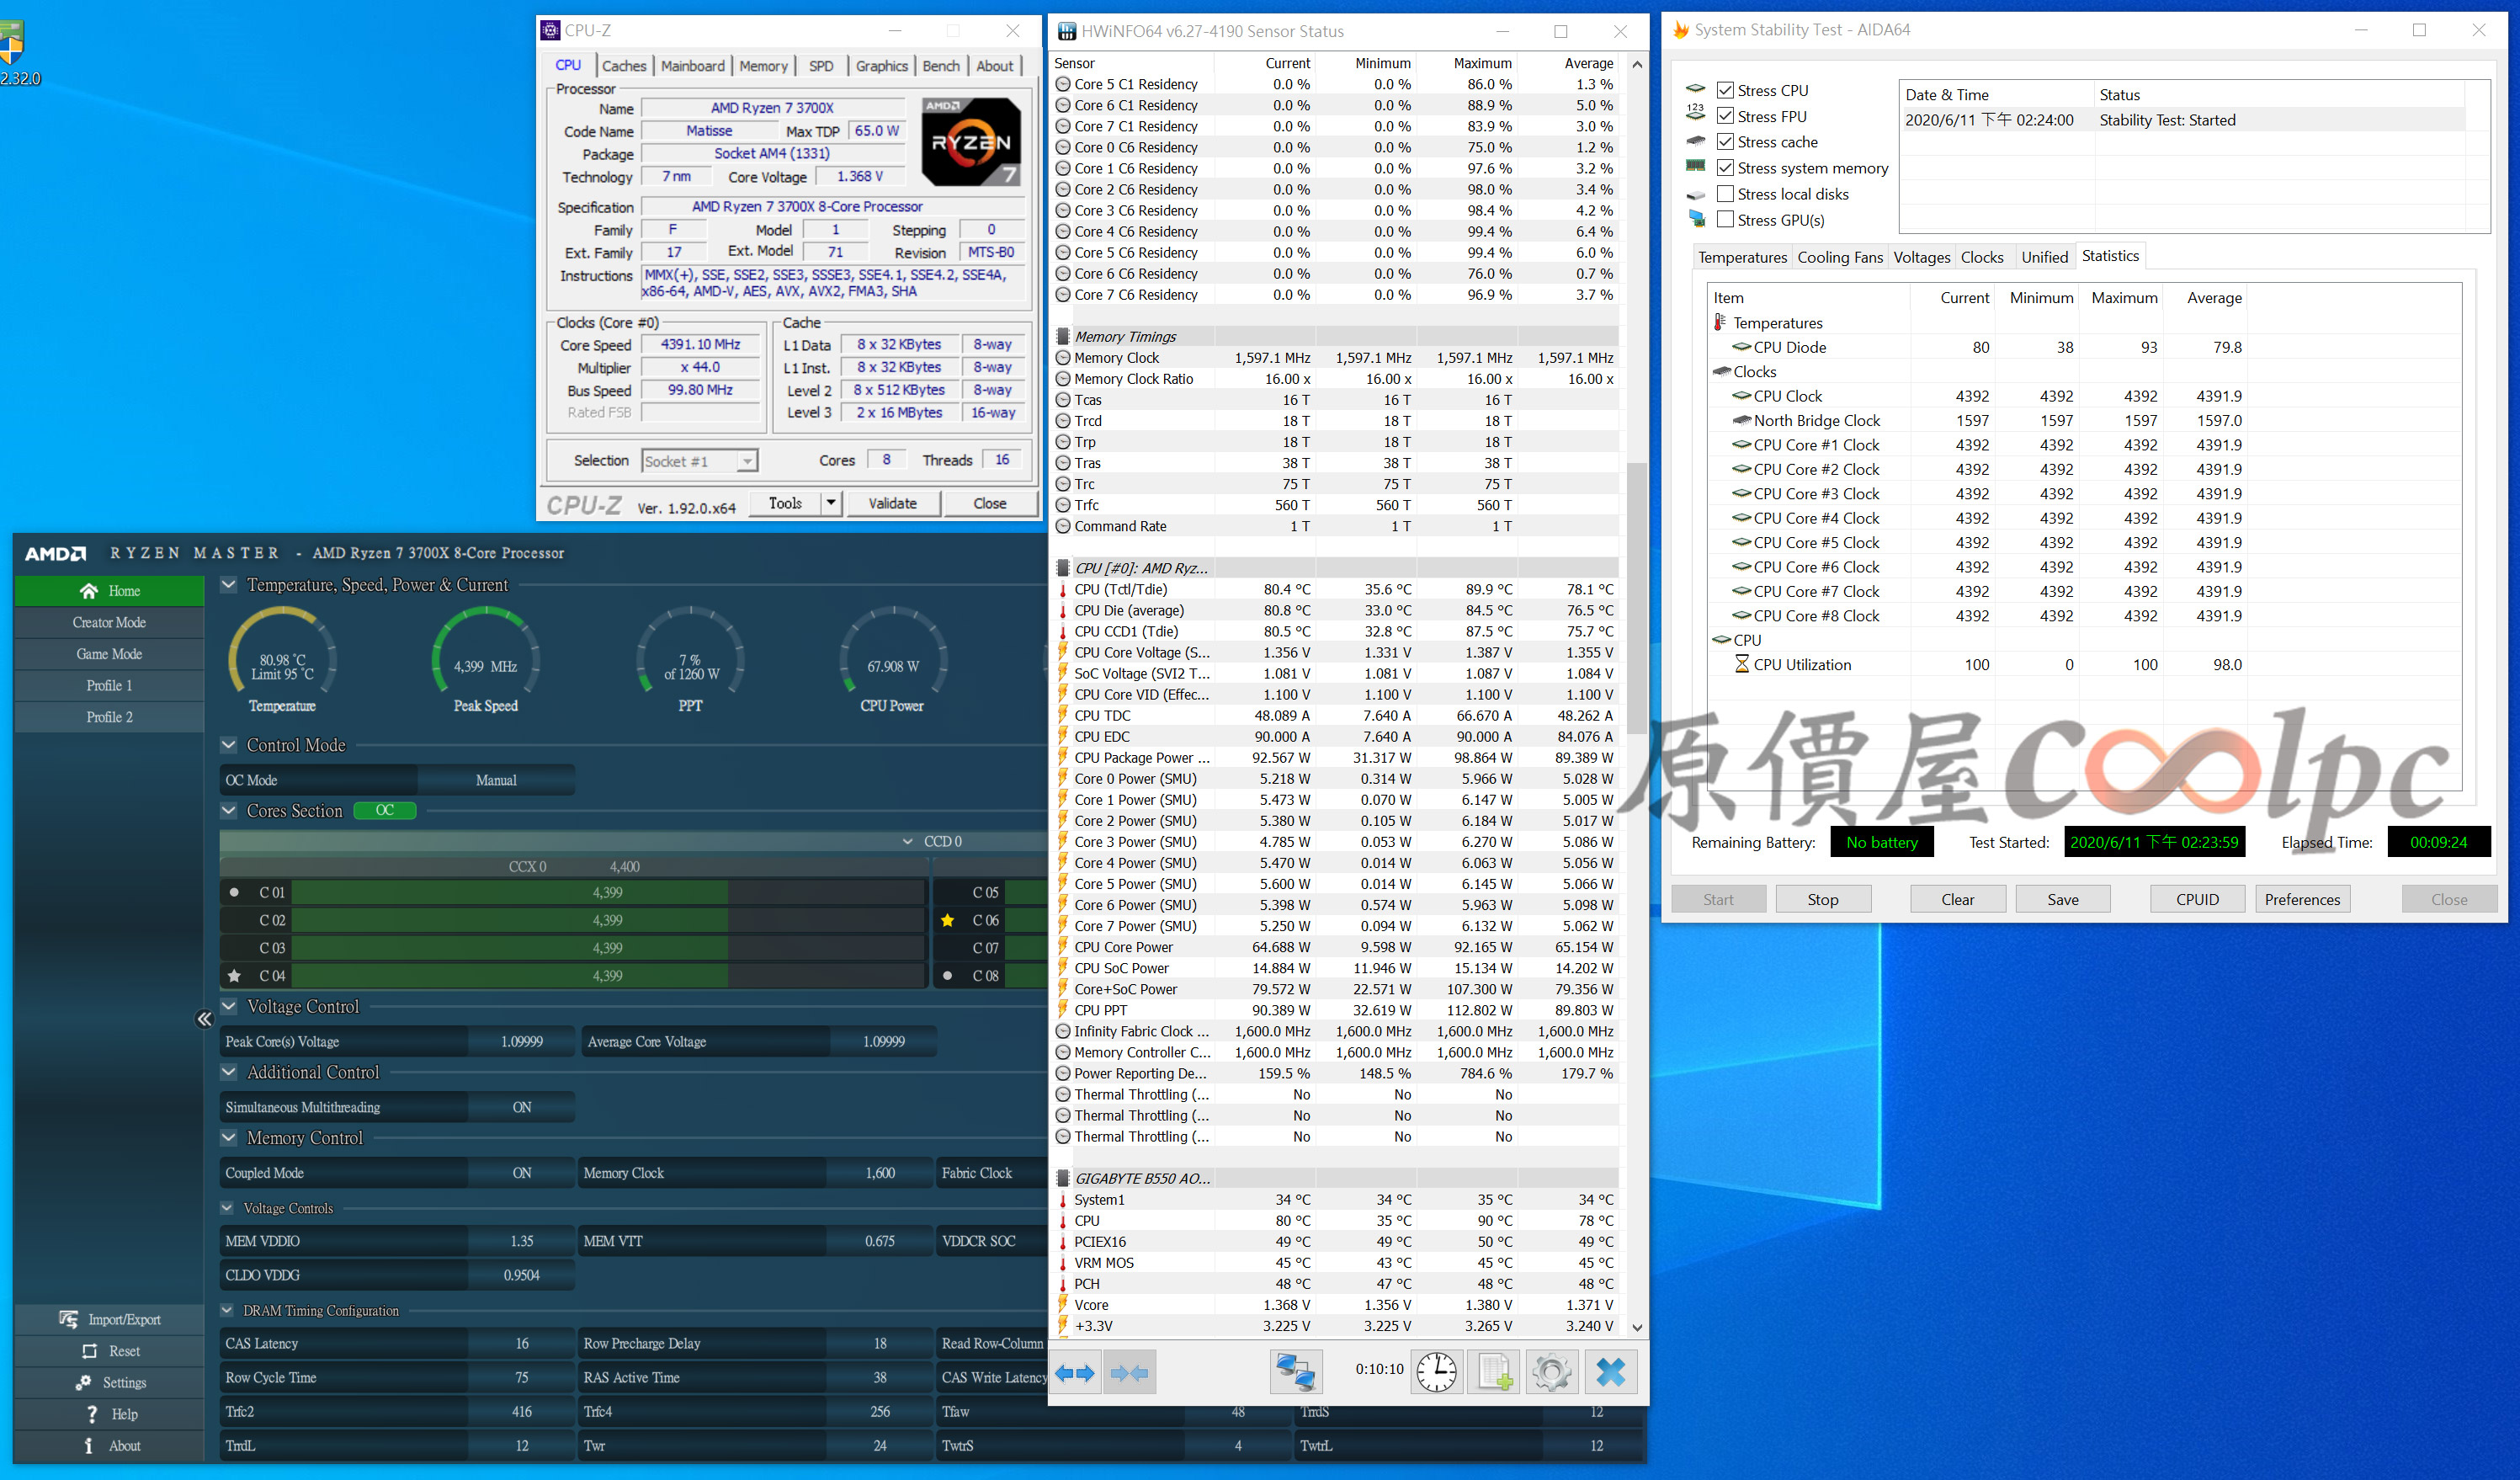Collapse Cores Section chevron

[x=229, y=811]
